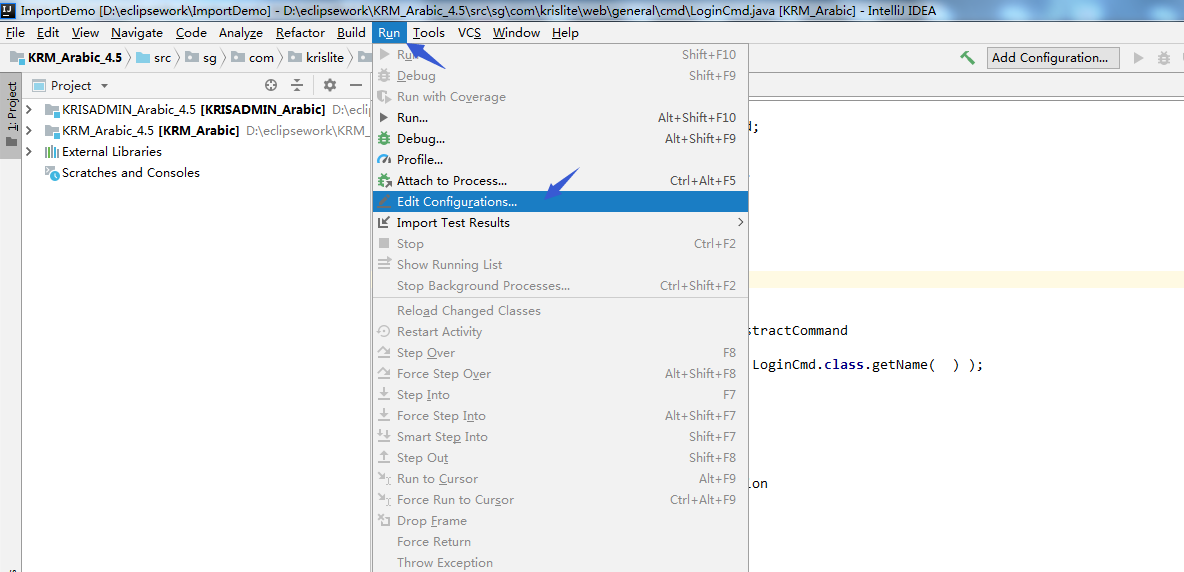Open the Refactor menu
Screen dimensions: 1184x572
point(300,32)
